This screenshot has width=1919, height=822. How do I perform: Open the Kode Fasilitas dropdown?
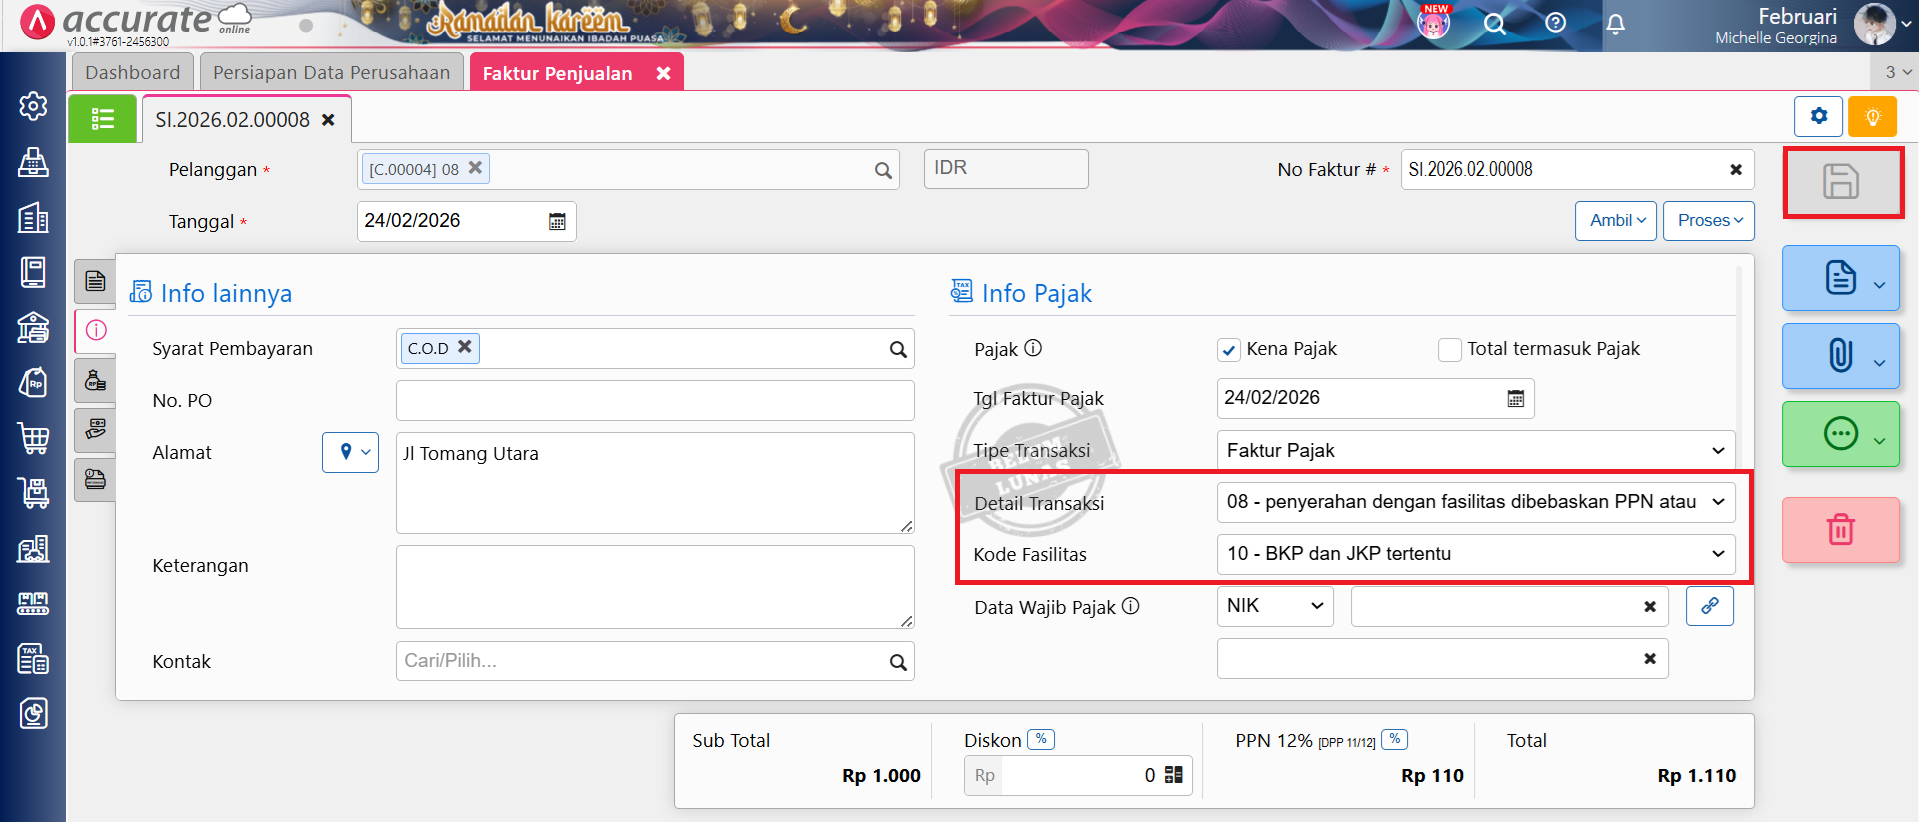pos(1475,554)
